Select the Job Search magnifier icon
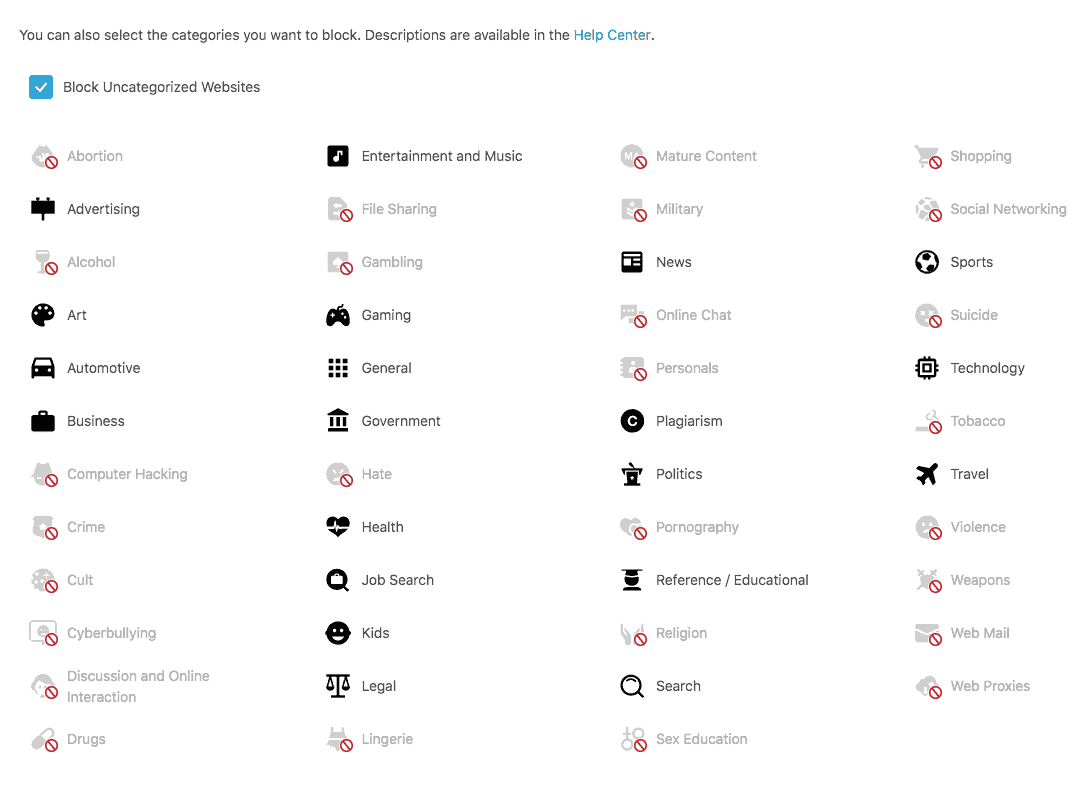Image resolution: width=1087 pixels, height=796 pixels. pyautogui.click(x=338, y=579)
